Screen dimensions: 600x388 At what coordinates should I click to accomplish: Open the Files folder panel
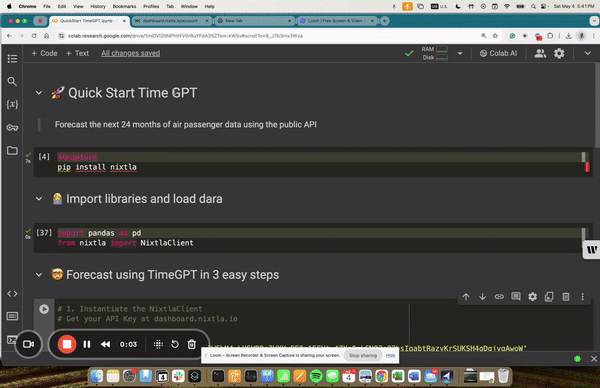[x=12, y=150]
